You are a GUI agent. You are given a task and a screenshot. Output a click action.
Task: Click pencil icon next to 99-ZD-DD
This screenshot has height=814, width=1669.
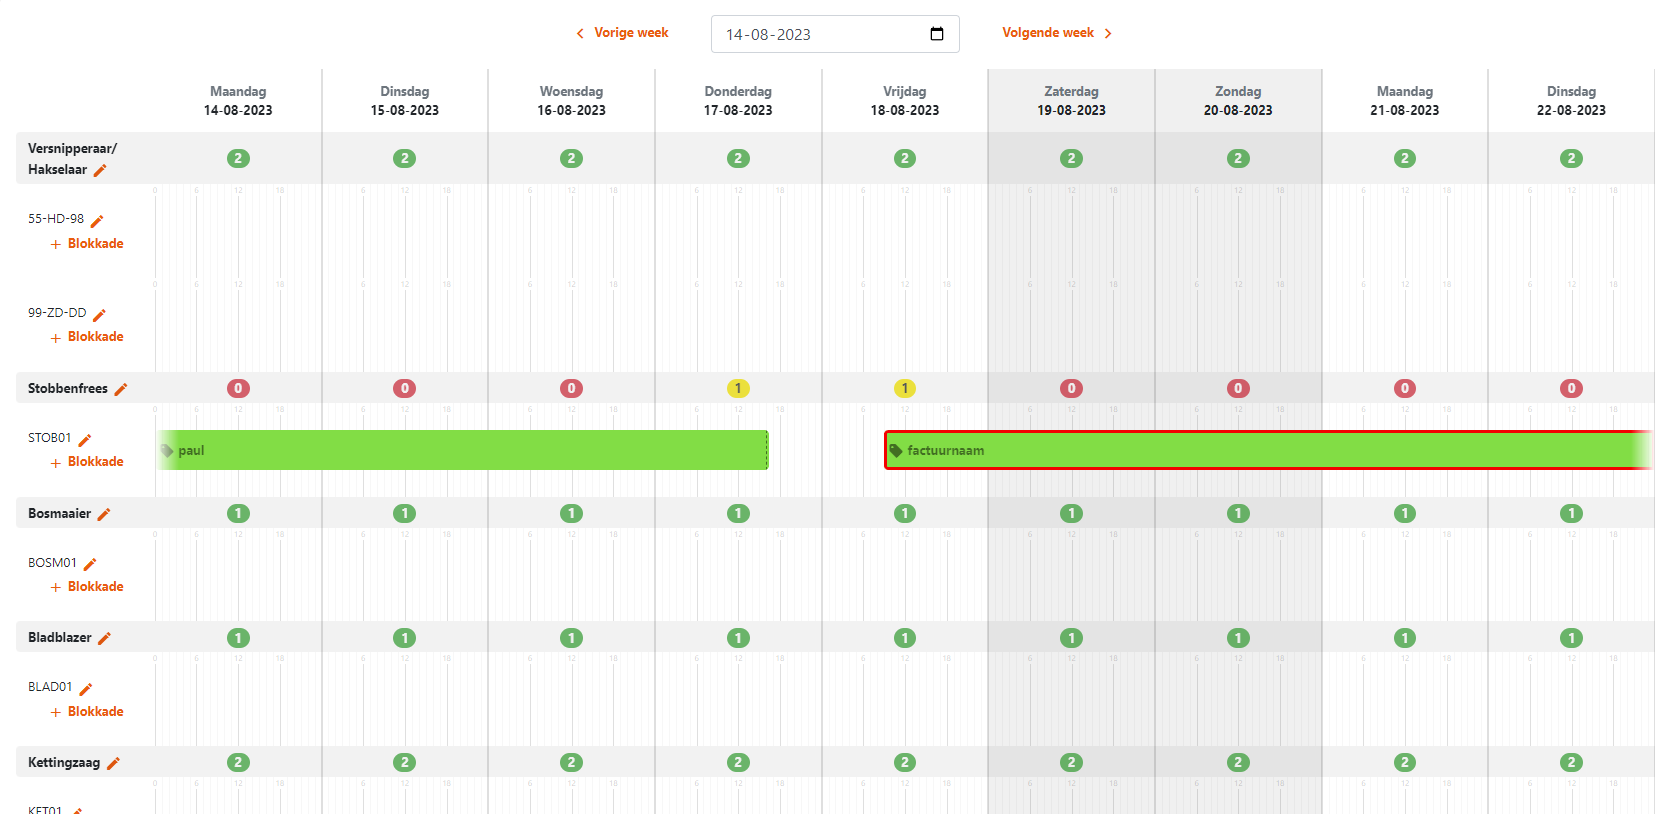point(99,314)
